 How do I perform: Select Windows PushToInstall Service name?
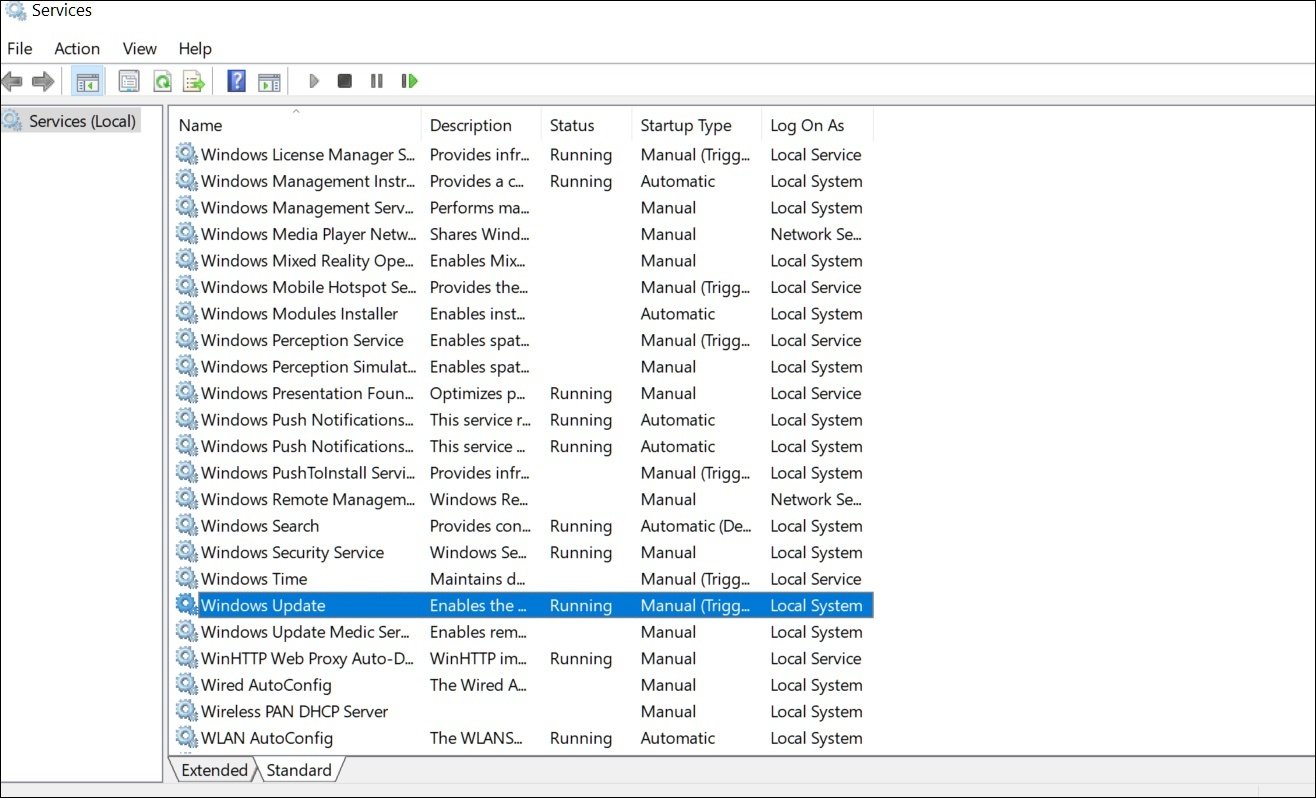point(308,473)
